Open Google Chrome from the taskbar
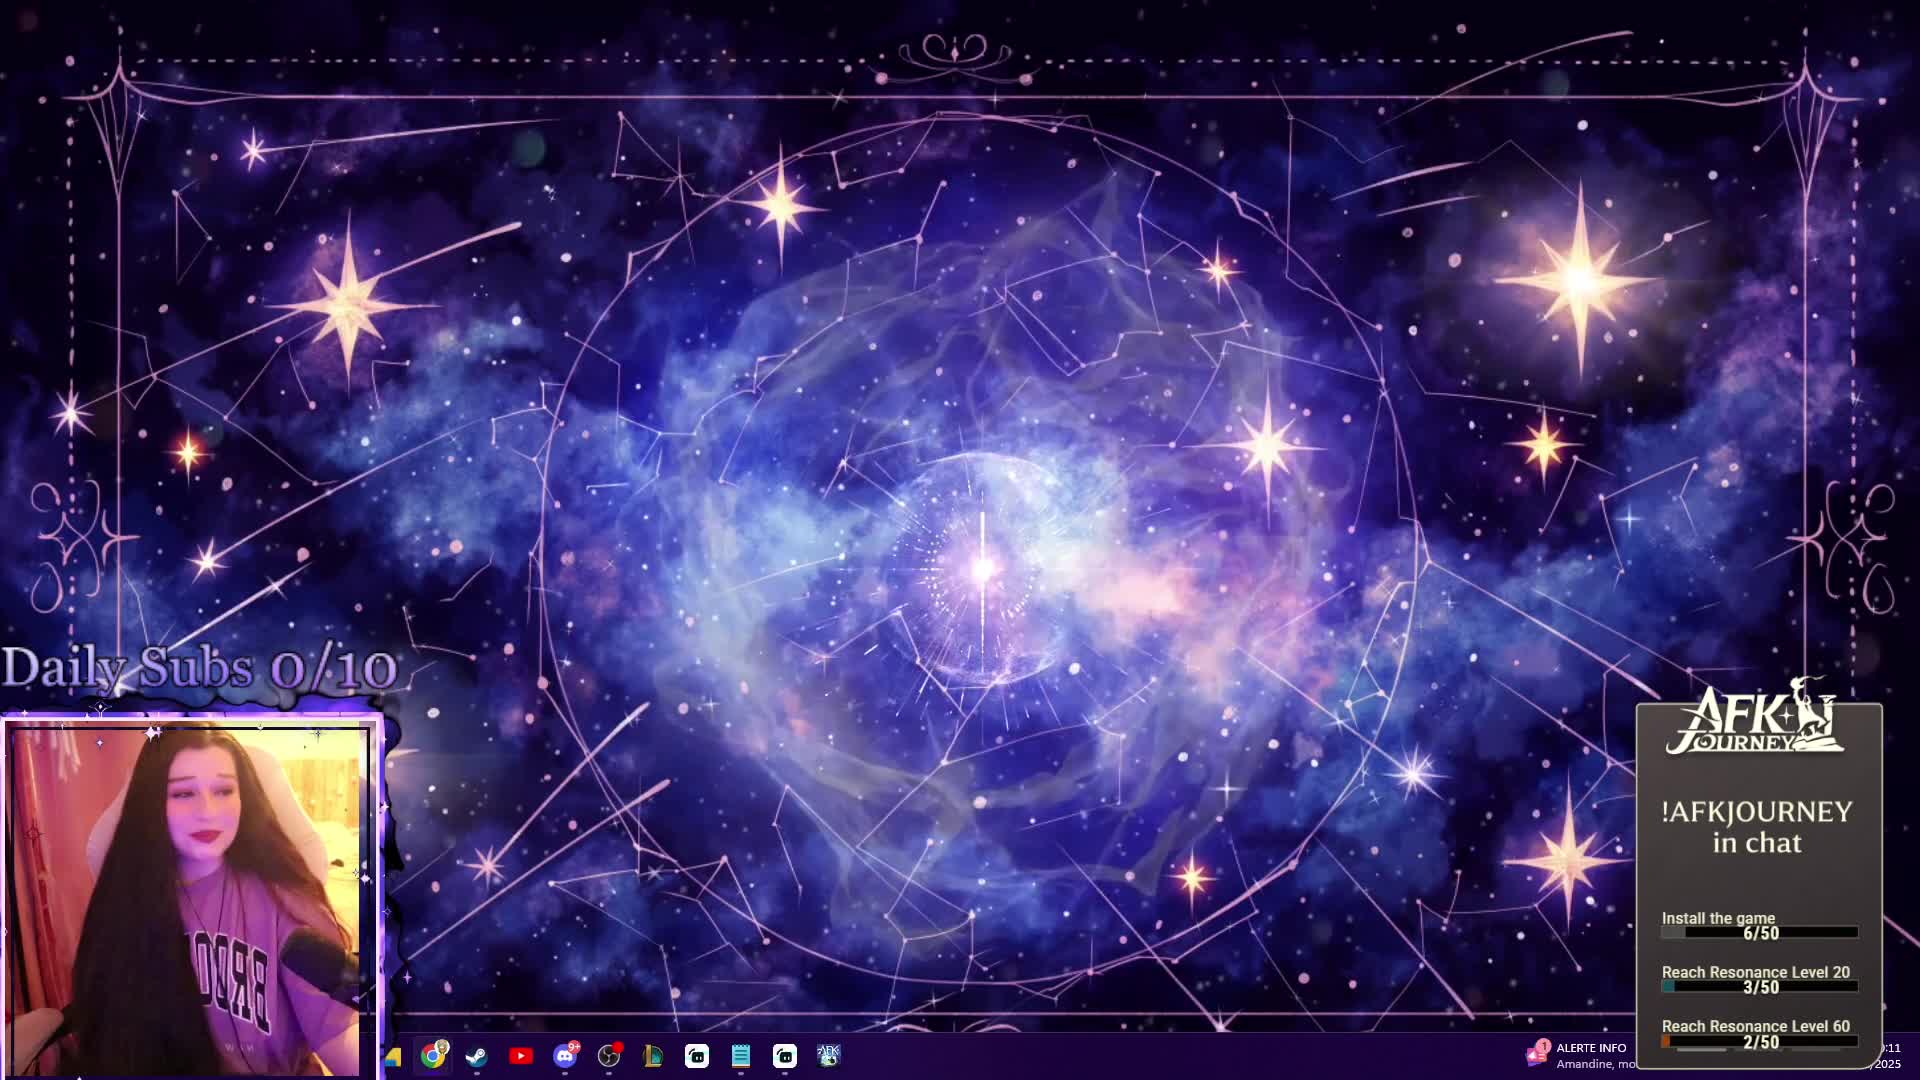 433,1056
